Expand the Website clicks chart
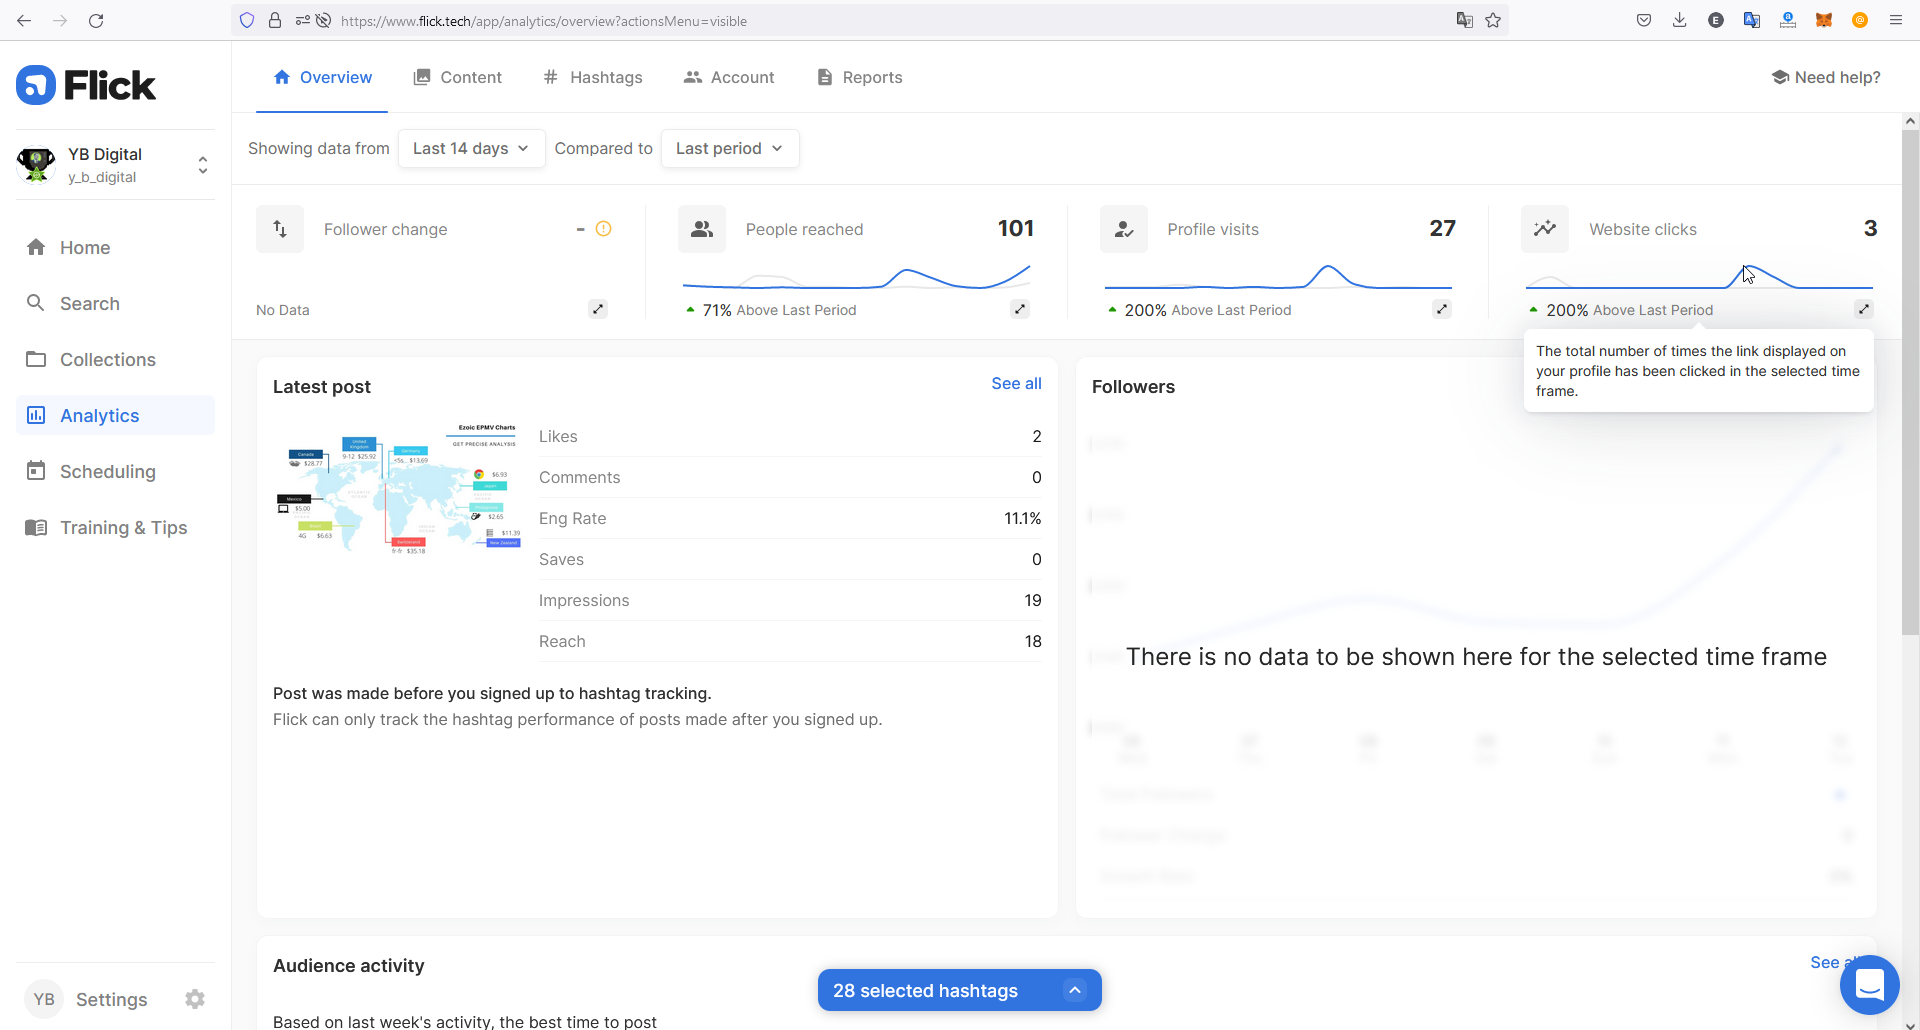Screen dimensions: 1920x1030 pos(1863,309)
